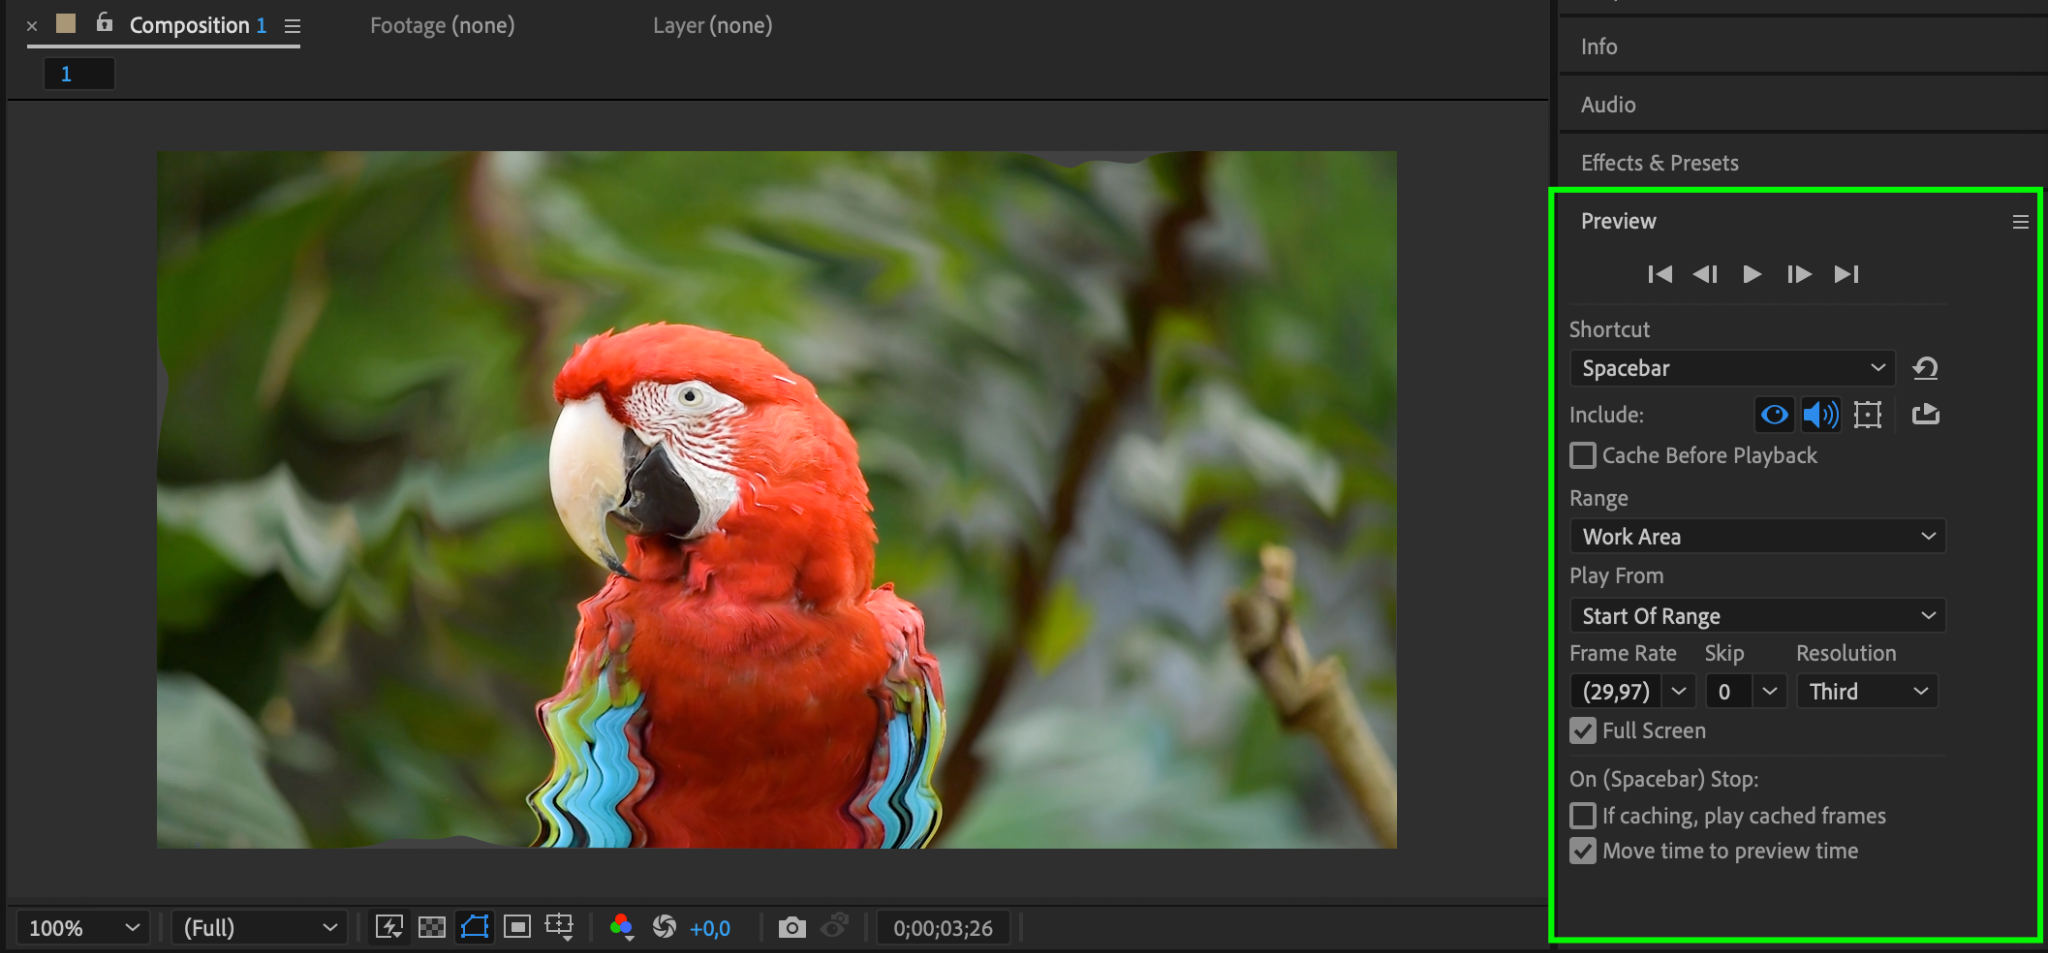2048x953 pixels.
Task: Jump to first frame in Preview
Action: click(x=1660, y=274)
